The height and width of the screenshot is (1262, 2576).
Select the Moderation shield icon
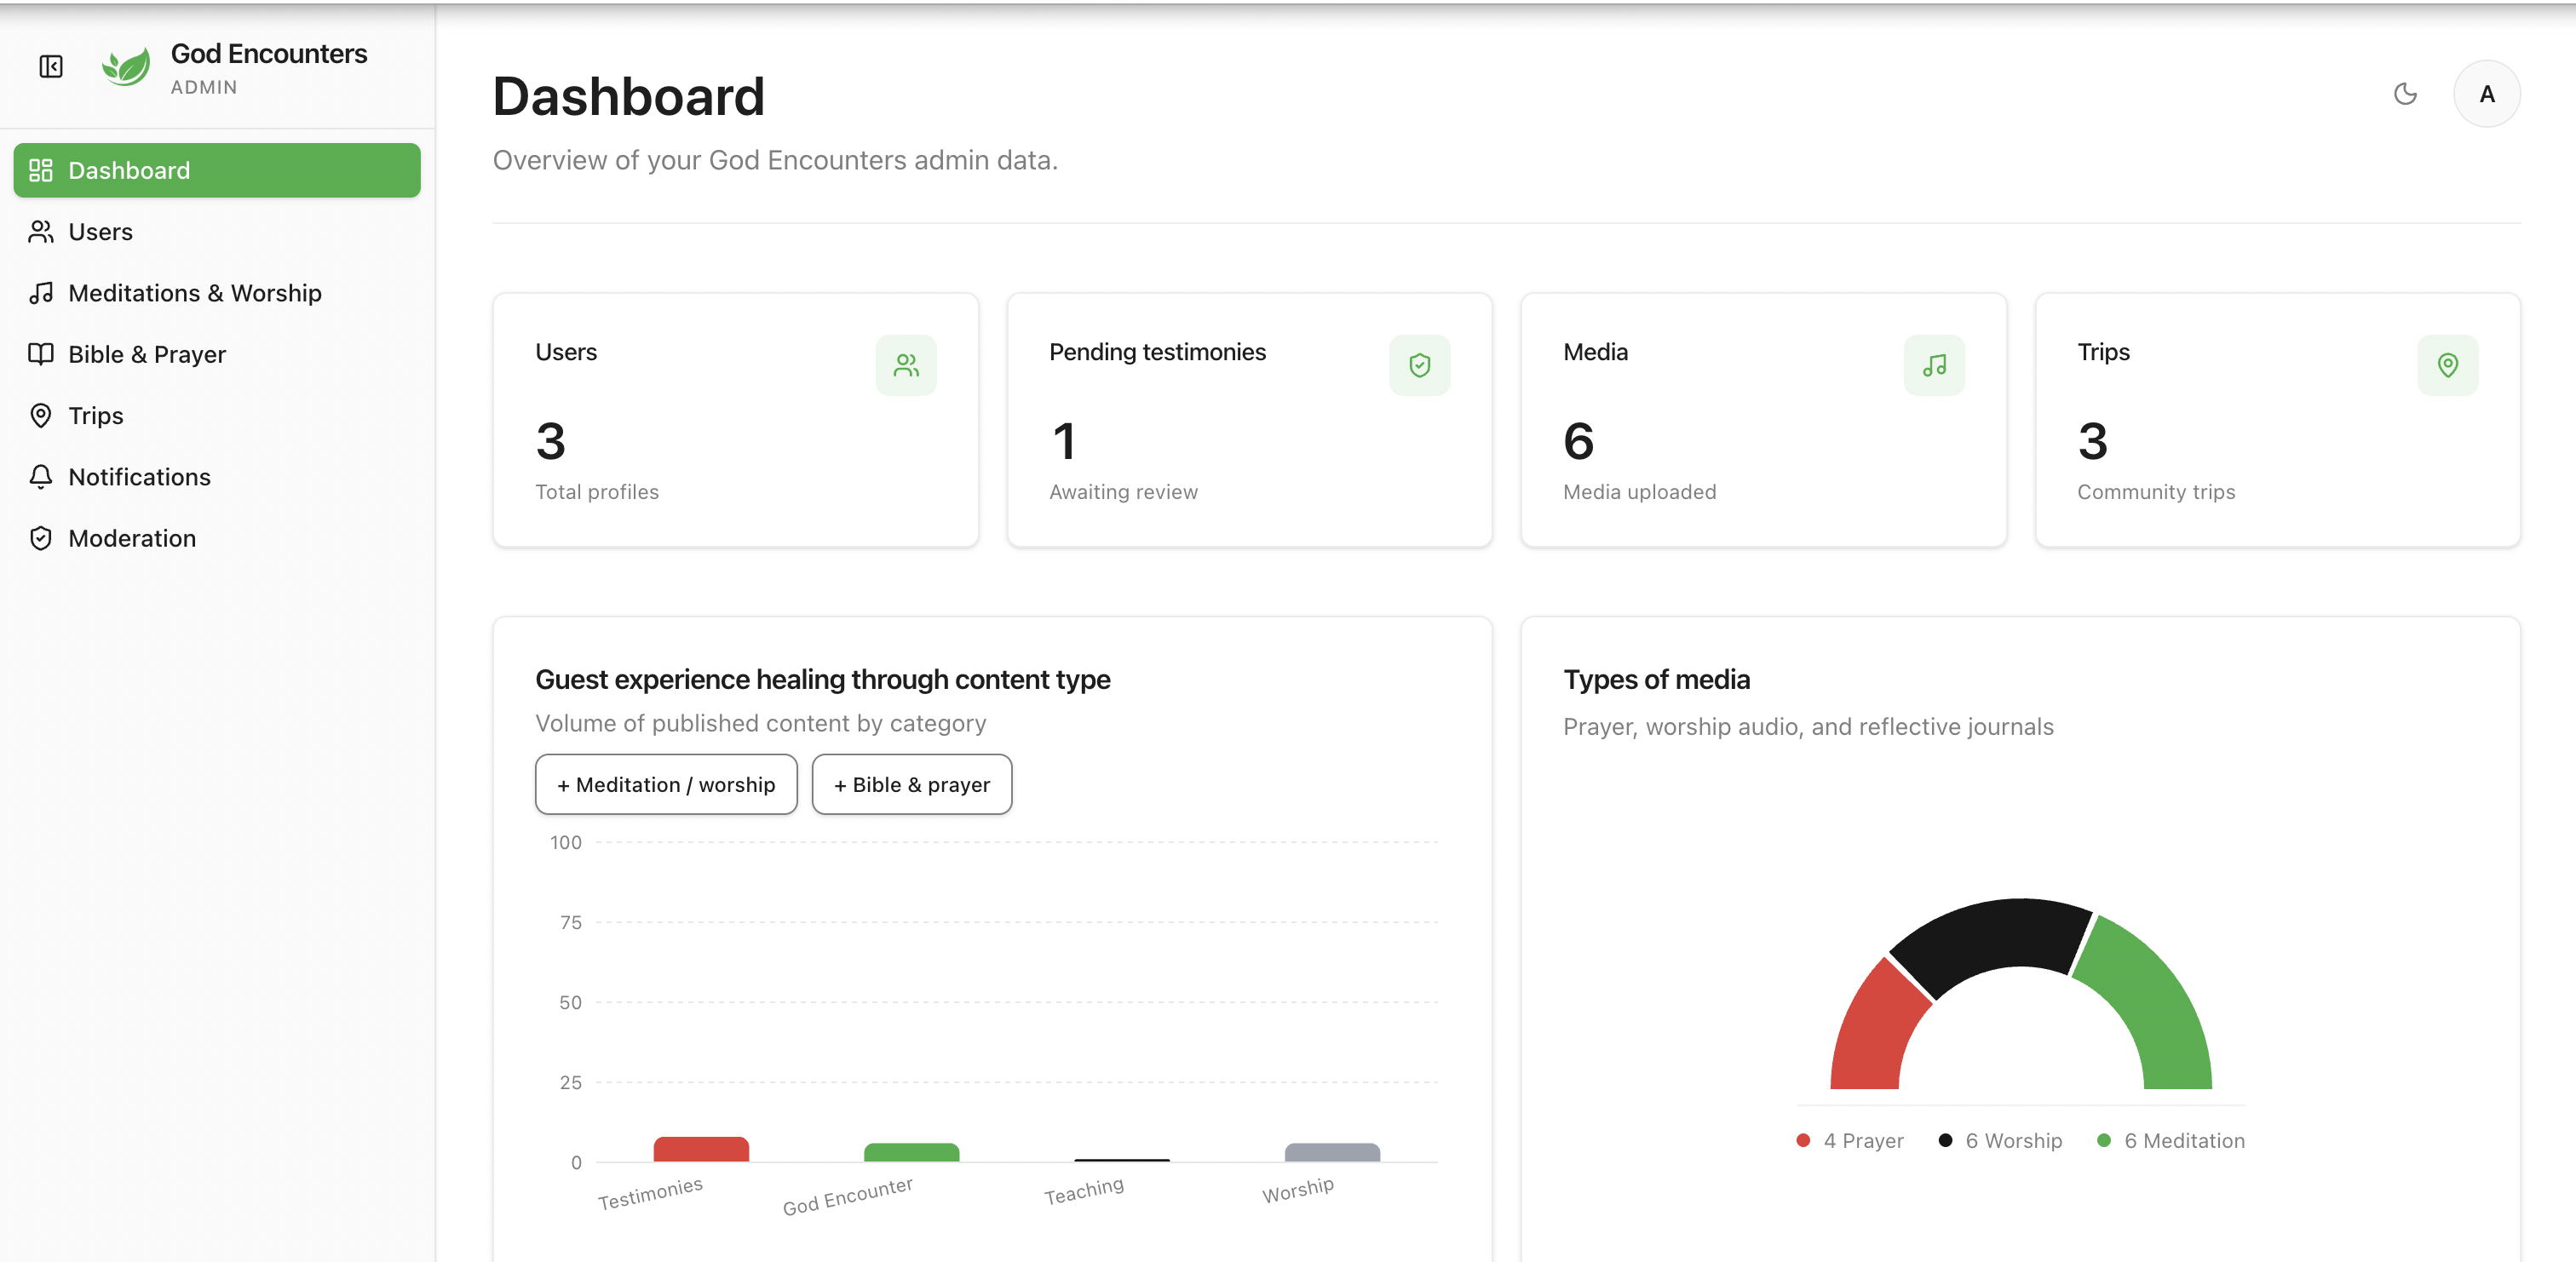coord(41,538)
